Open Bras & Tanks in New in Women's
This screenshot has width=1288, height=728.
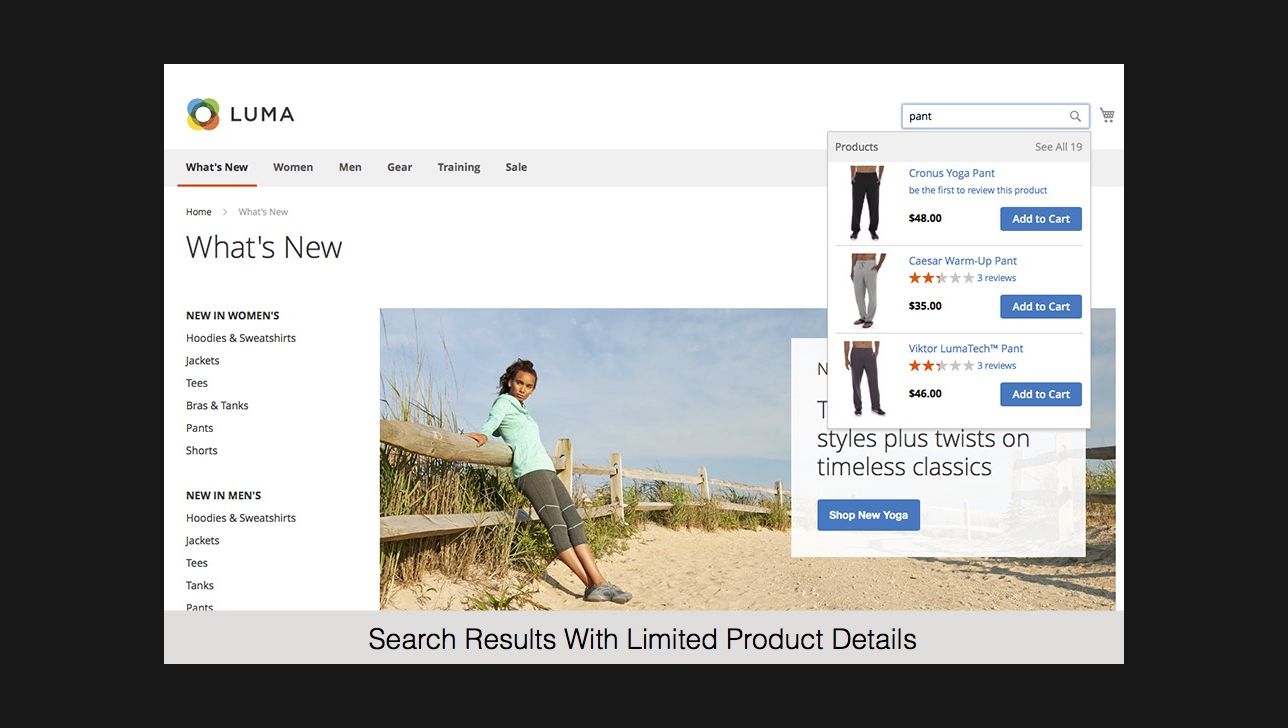tap(217, 405)
